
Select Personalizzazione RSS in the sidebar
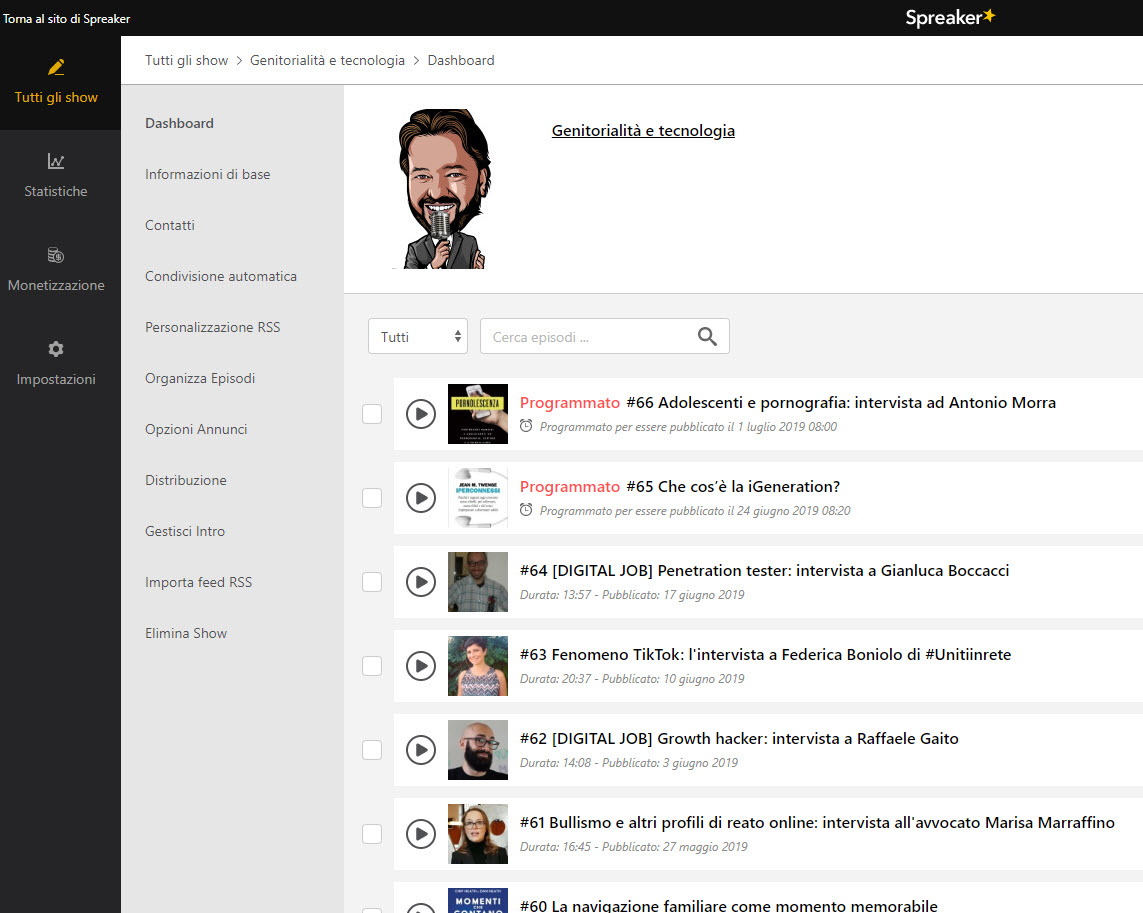[x=213, y=327]
